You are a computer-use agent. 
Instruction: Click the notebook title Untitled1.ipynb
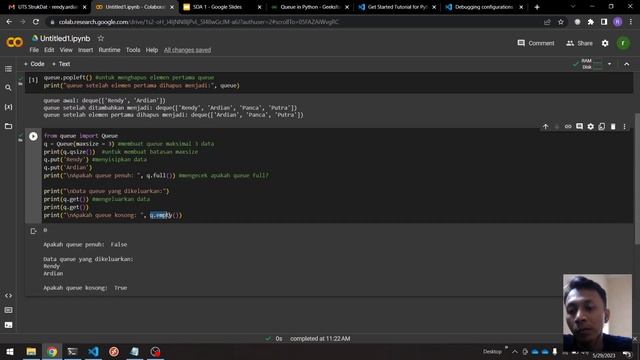click(65, 38)
